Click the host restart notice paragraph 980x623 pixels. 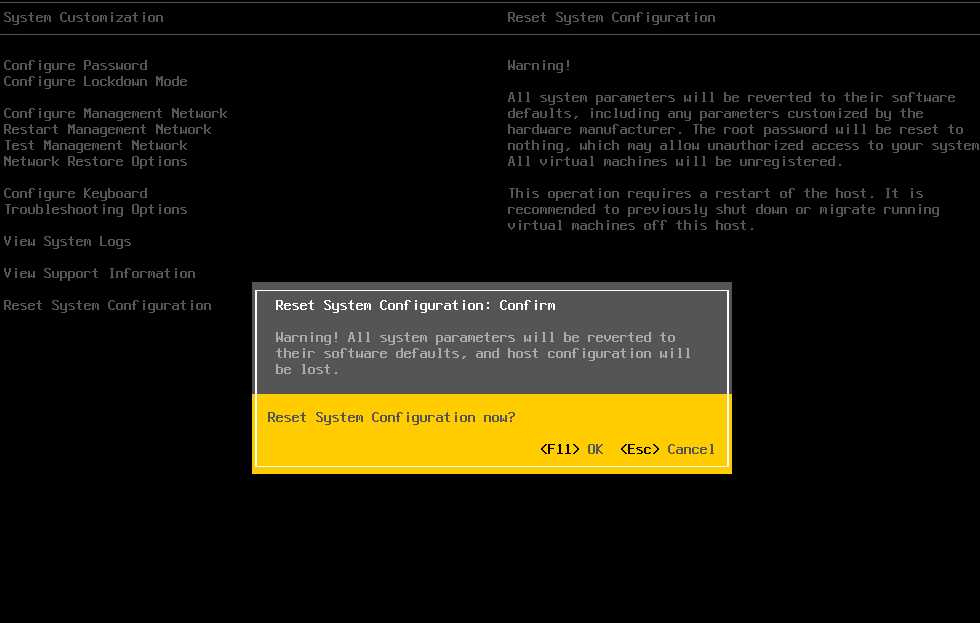pos(723,209)
